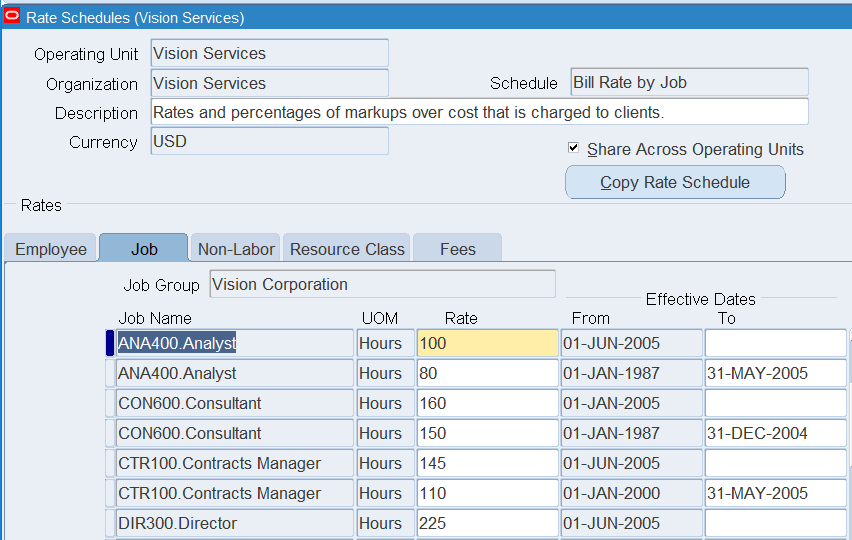Click From date 01-JAN-2005

[x=631, y=403]
